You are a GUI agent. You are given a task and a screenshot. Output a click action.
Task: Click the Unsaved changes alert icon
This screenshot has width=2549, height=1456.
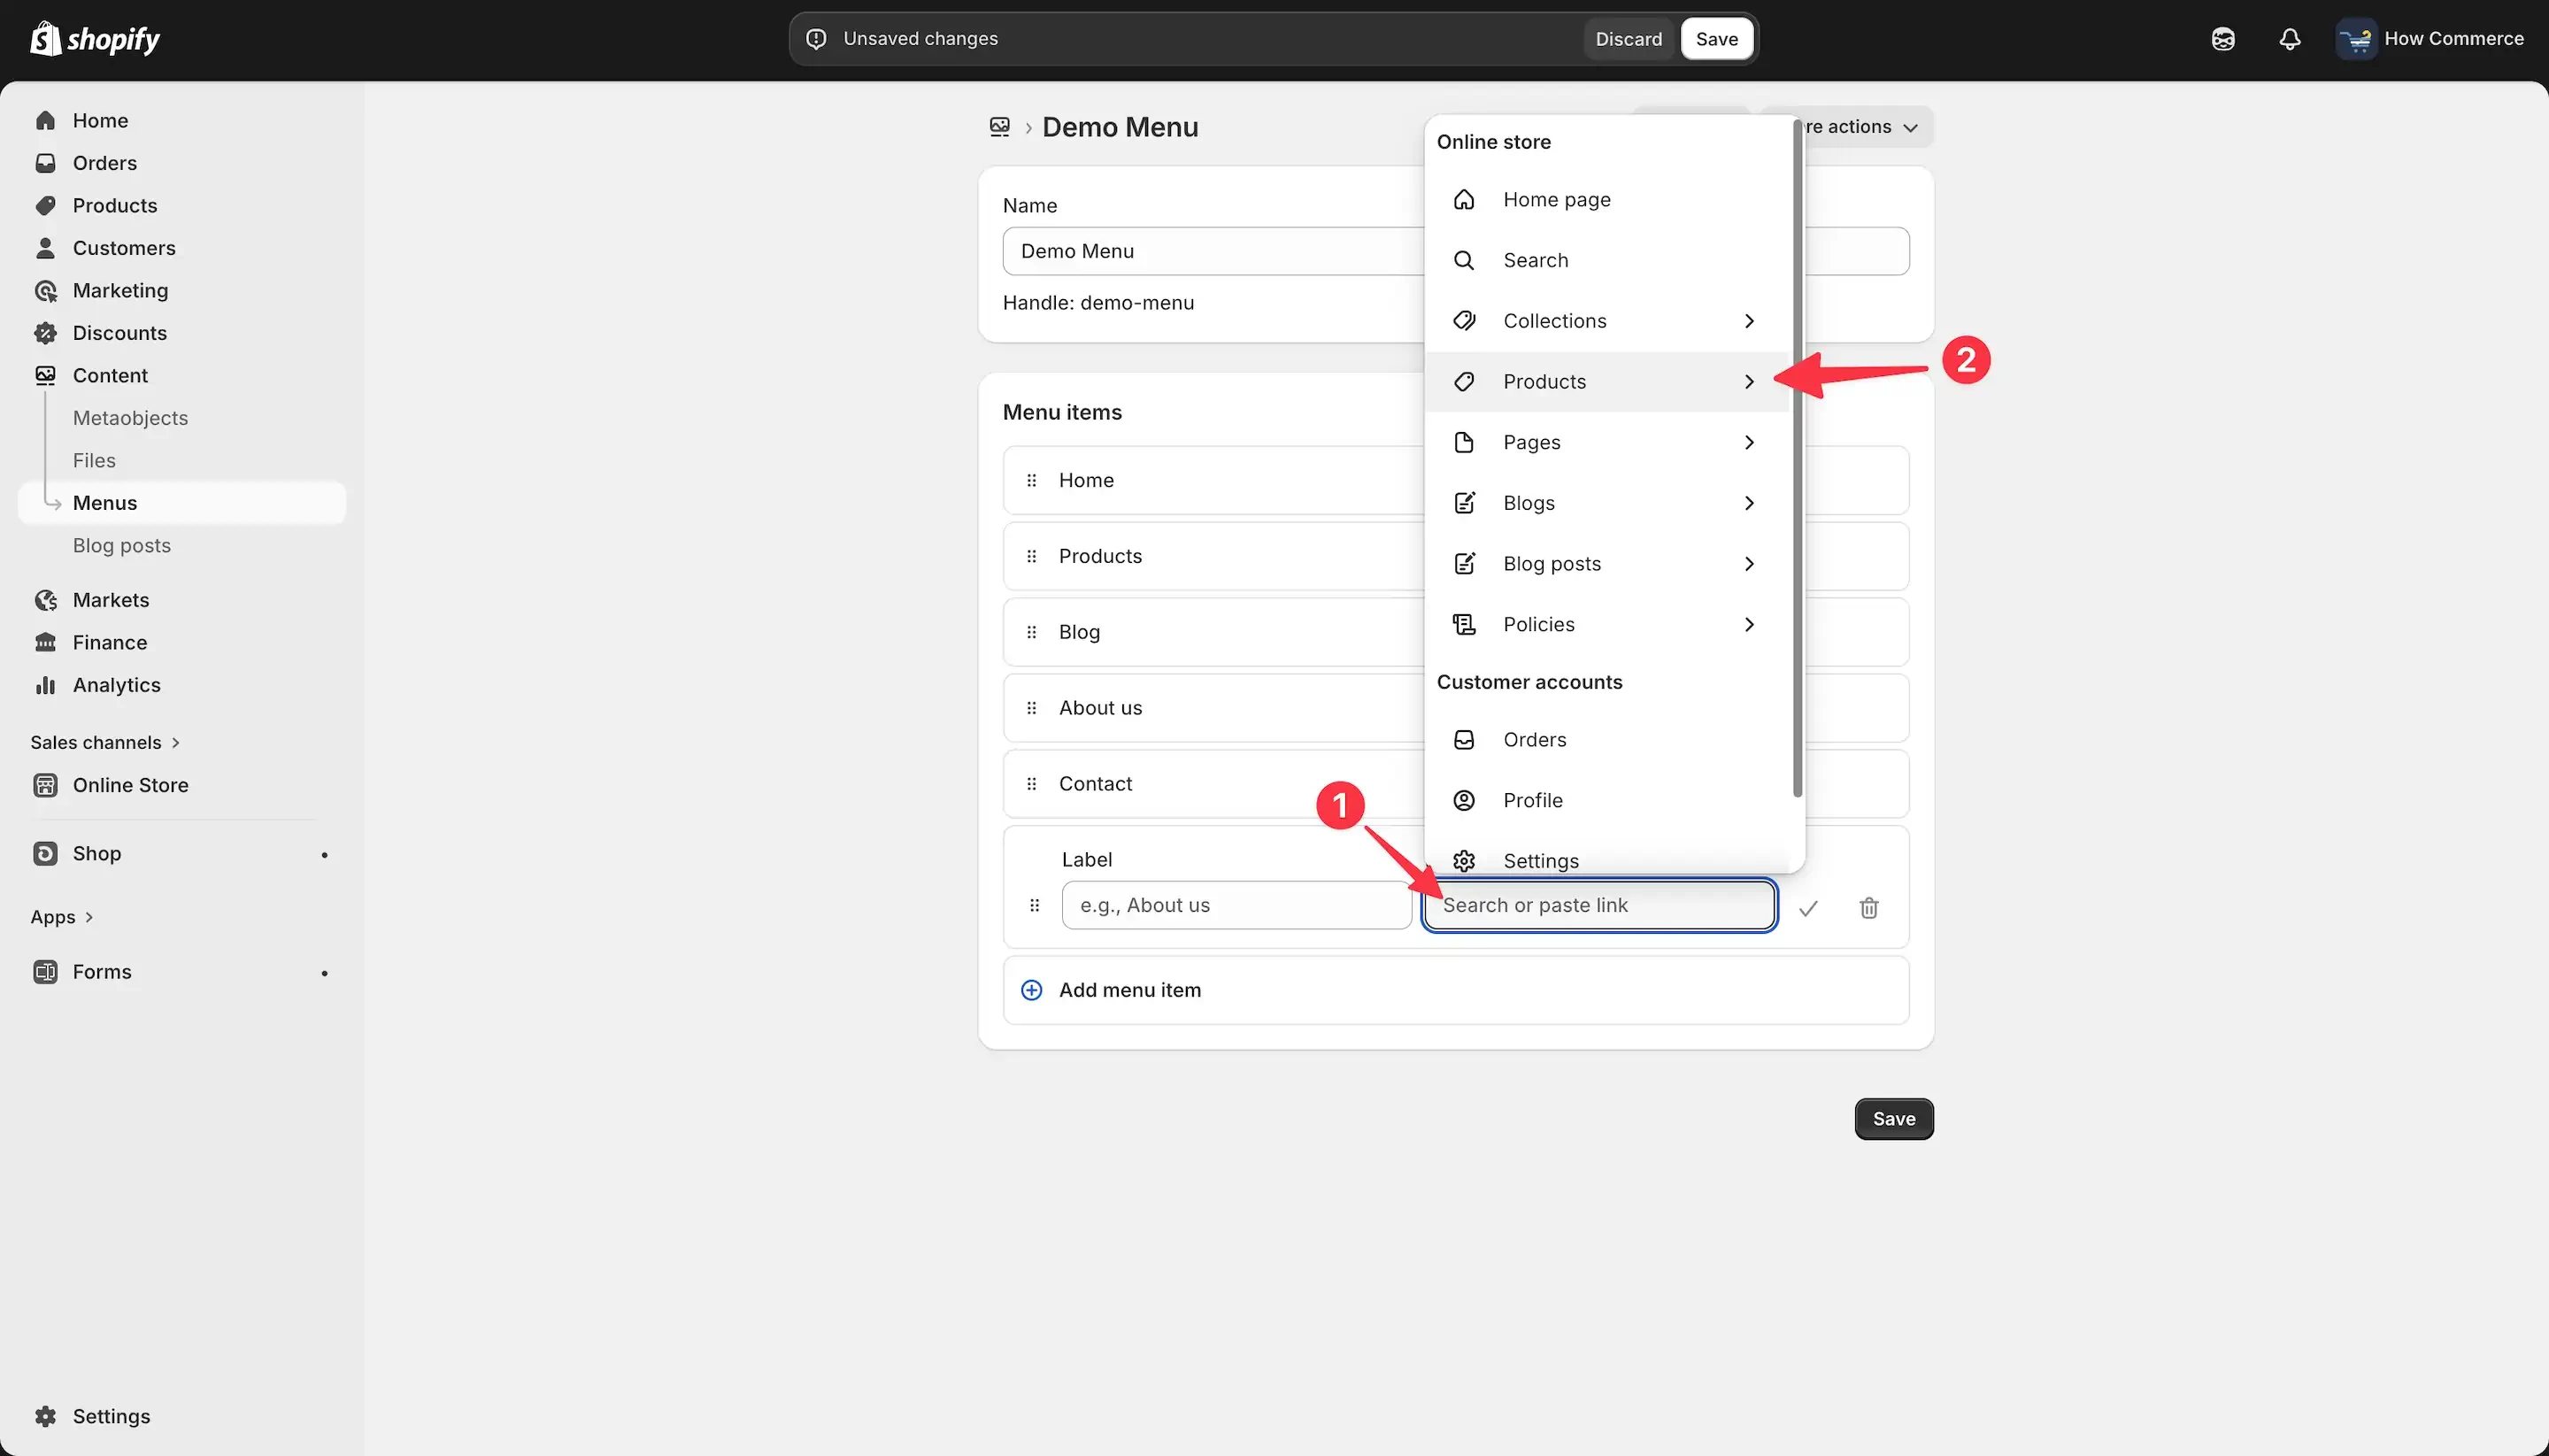[816, 39]
